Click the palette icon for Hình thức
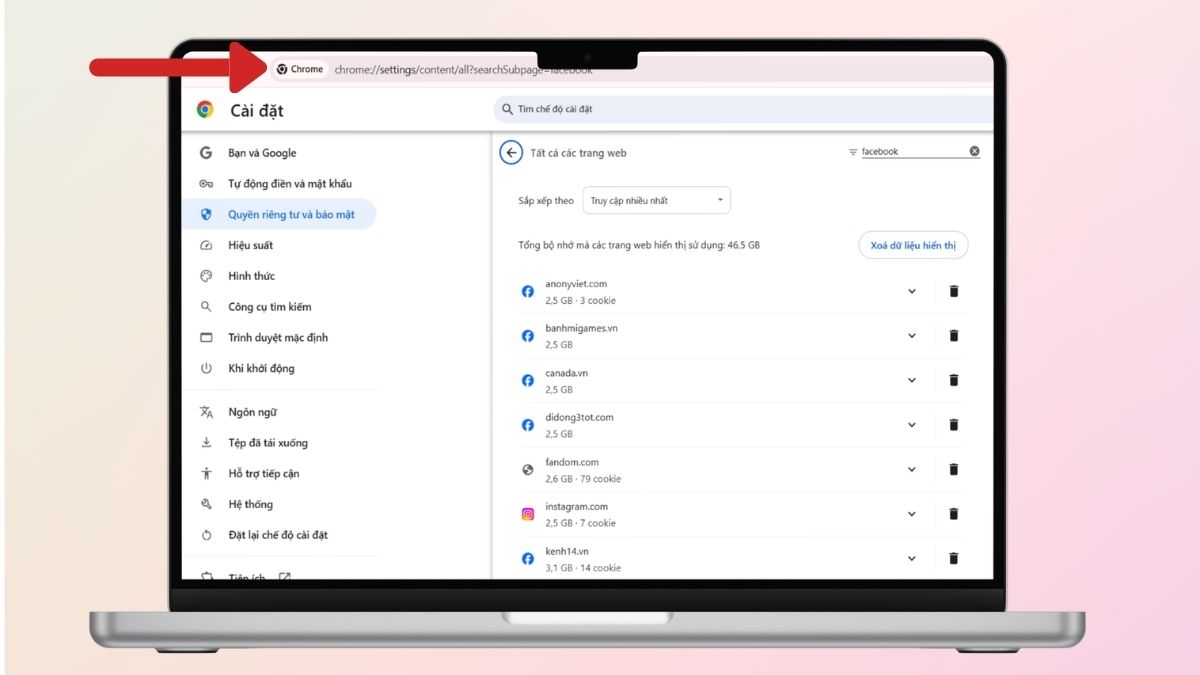 click(x=206, y=276)
